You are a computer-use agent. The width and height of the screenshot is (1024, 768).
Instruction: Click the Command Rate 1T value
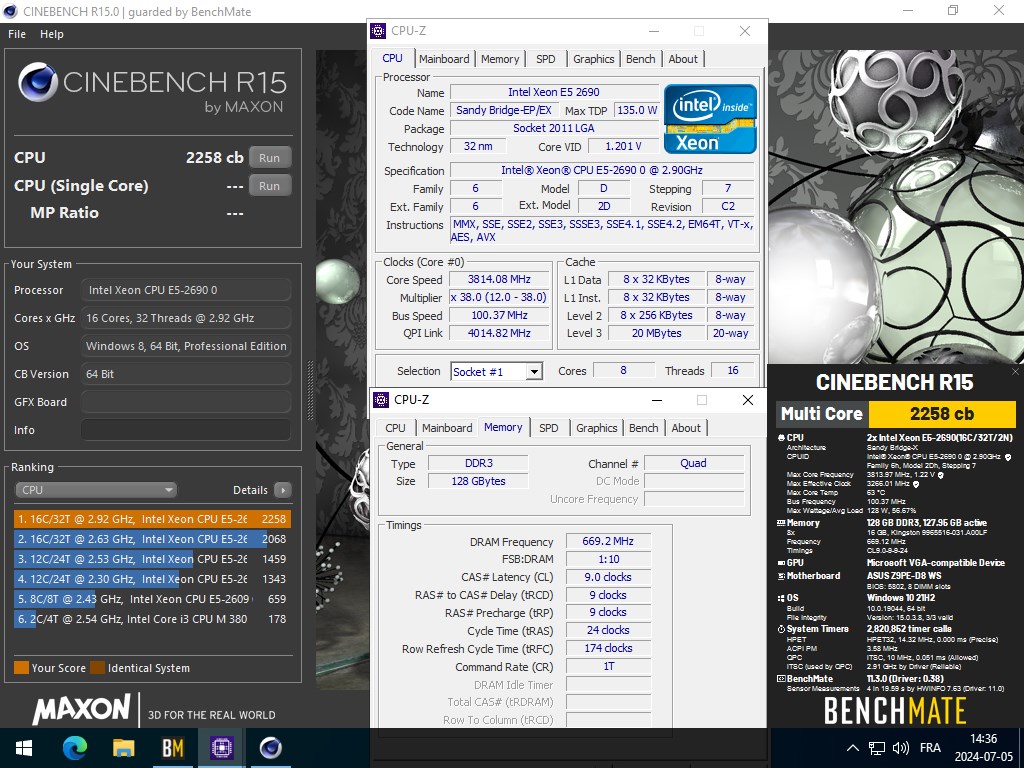point(608,666)
